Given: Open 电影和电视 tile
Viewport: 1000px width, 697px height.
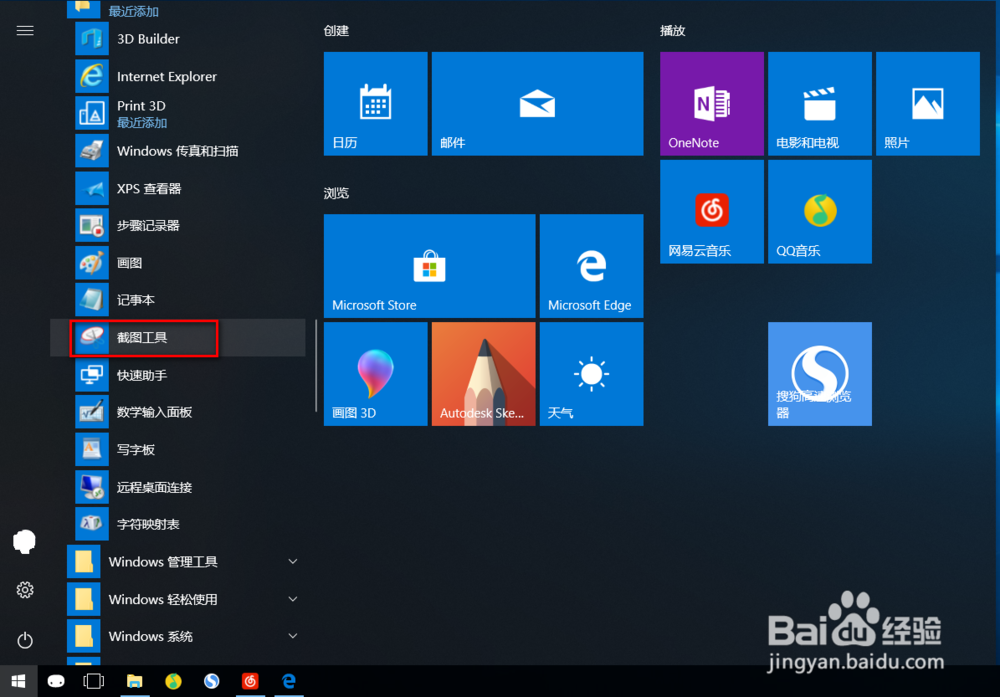Looking at the screenshot, I should pos(820,104).
